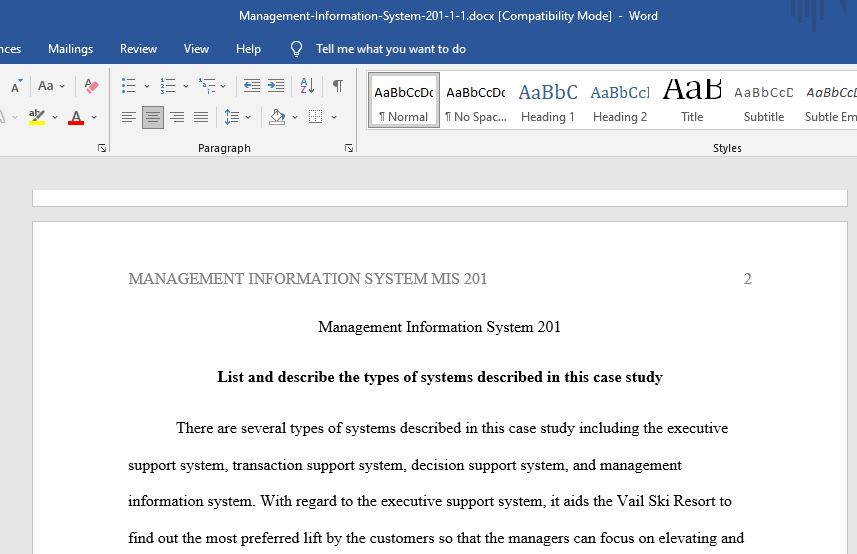Open the Change Case dropdown arrow
The height and width of the screenshot is (554, 857).
click(62, 86)
